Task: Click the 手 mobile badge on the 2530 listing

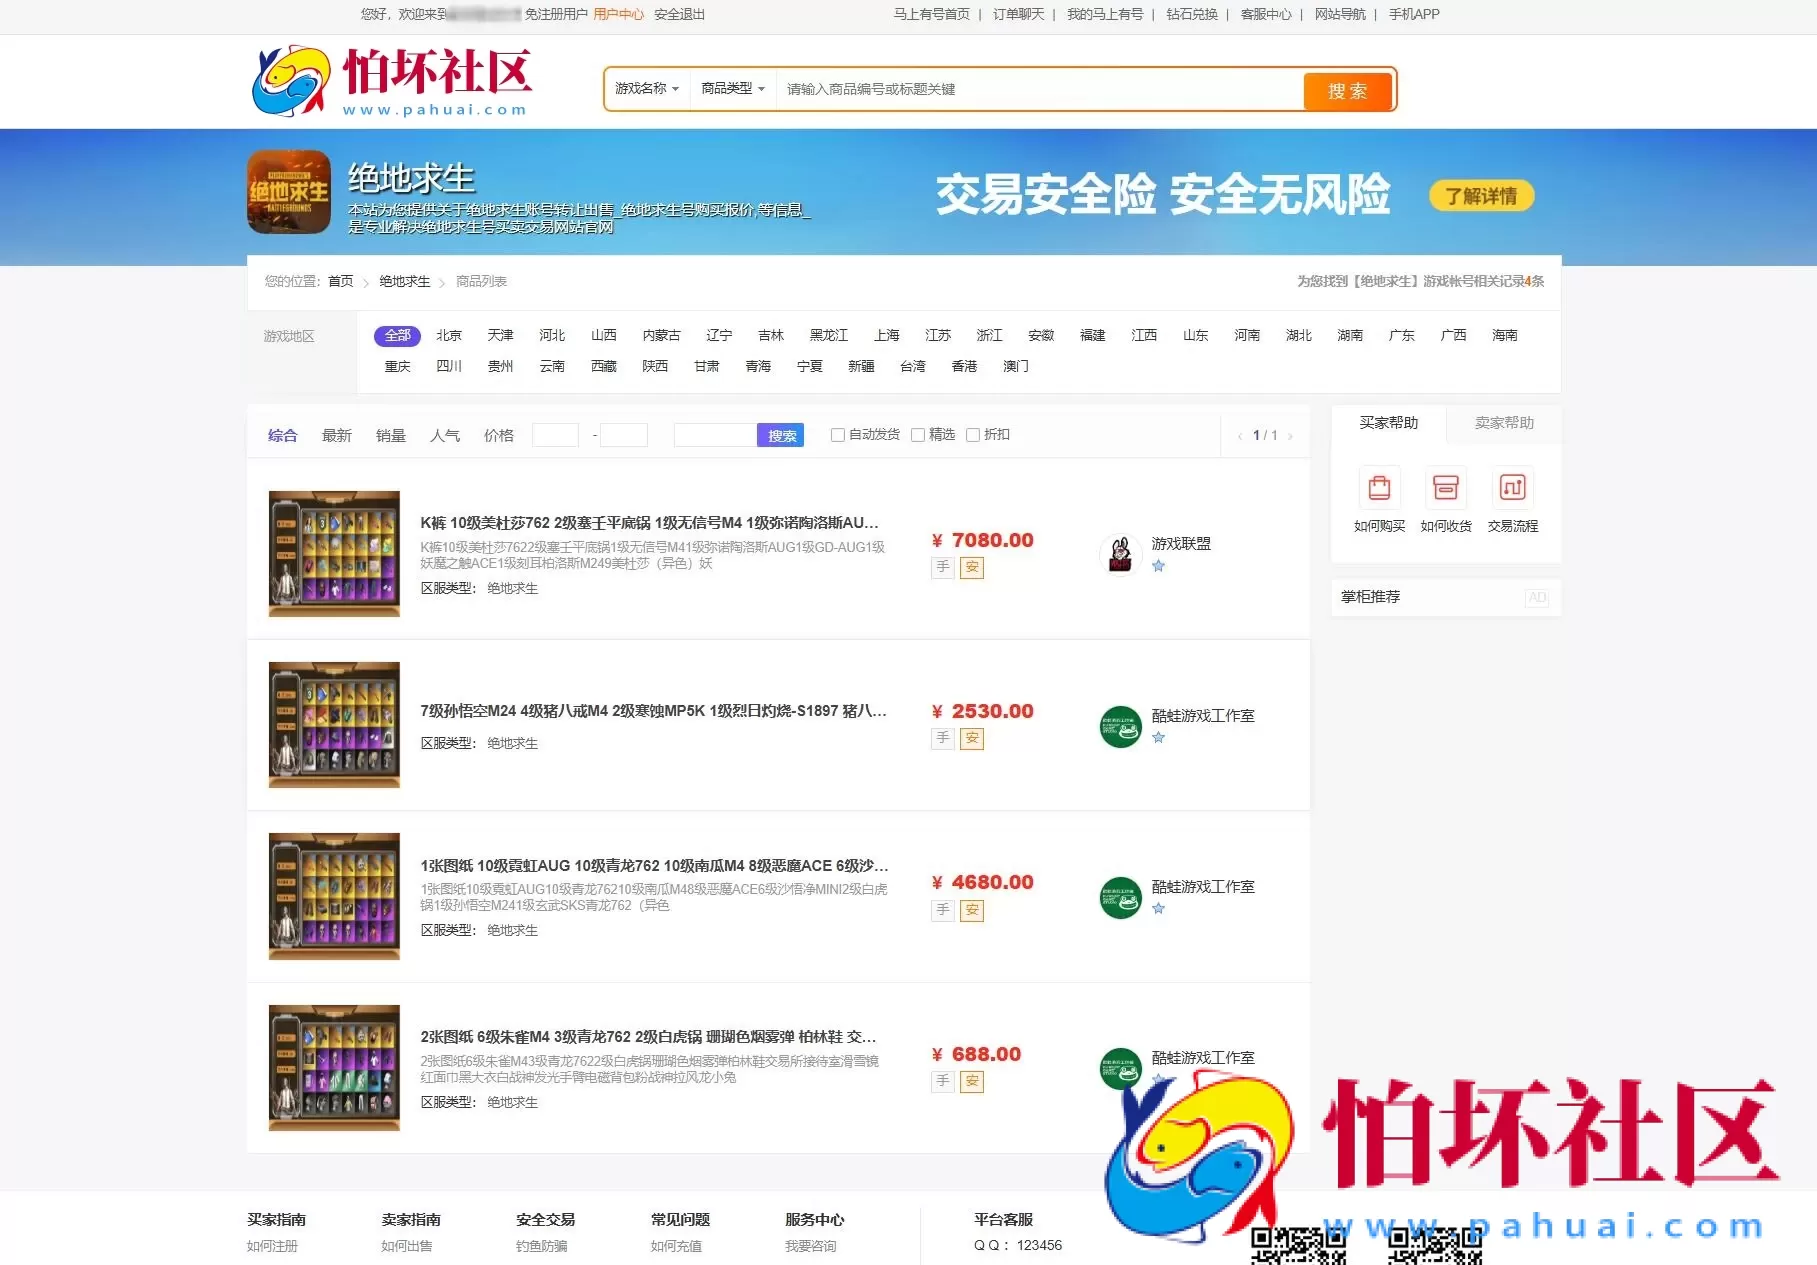Action: 941,738
